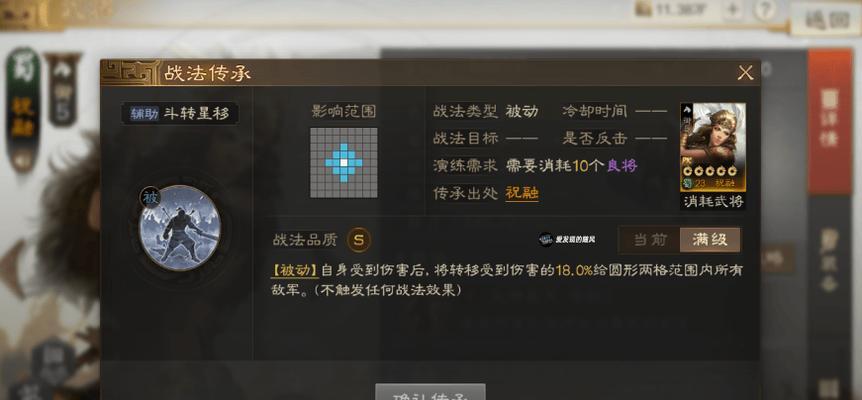
Task: Tap the S skill quality badge
Action: 358,240
